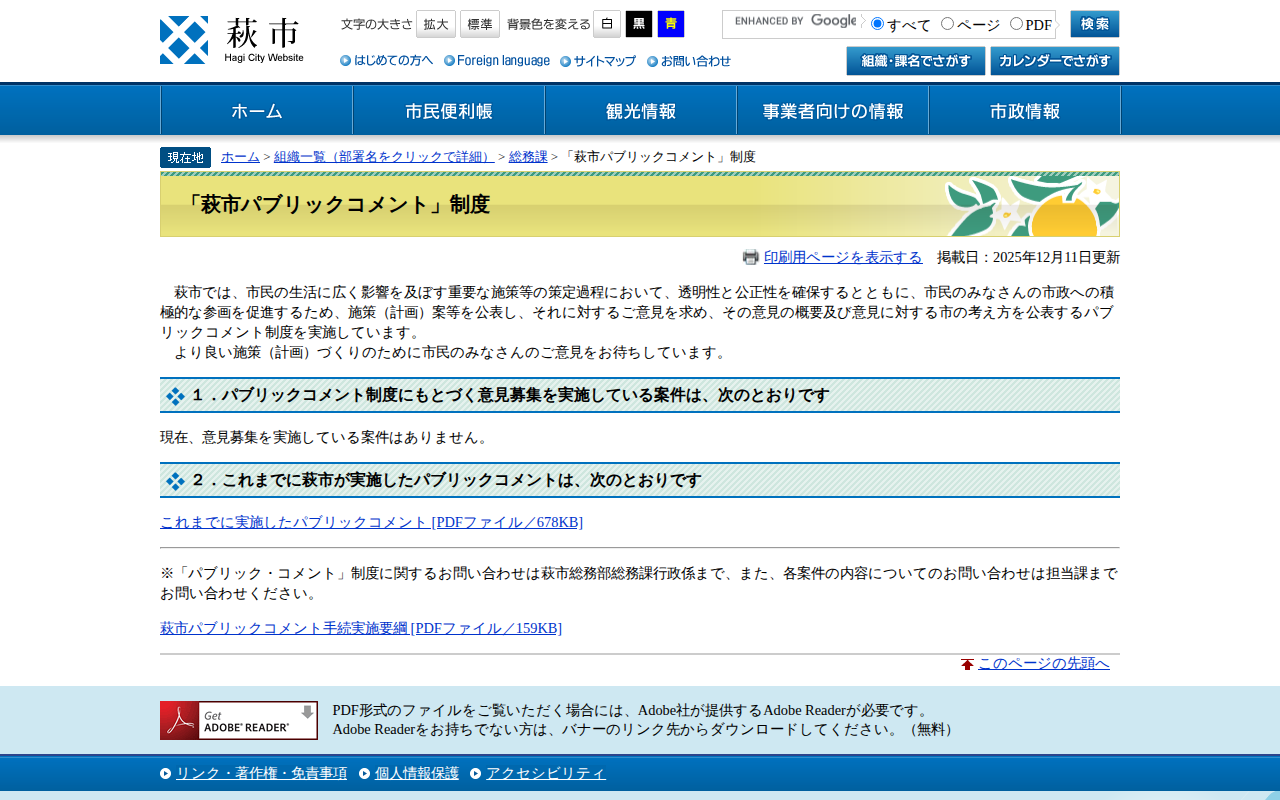Click the arrow icon before Foreign language
Screen dimensions: 1280x800
click(448, 61)
